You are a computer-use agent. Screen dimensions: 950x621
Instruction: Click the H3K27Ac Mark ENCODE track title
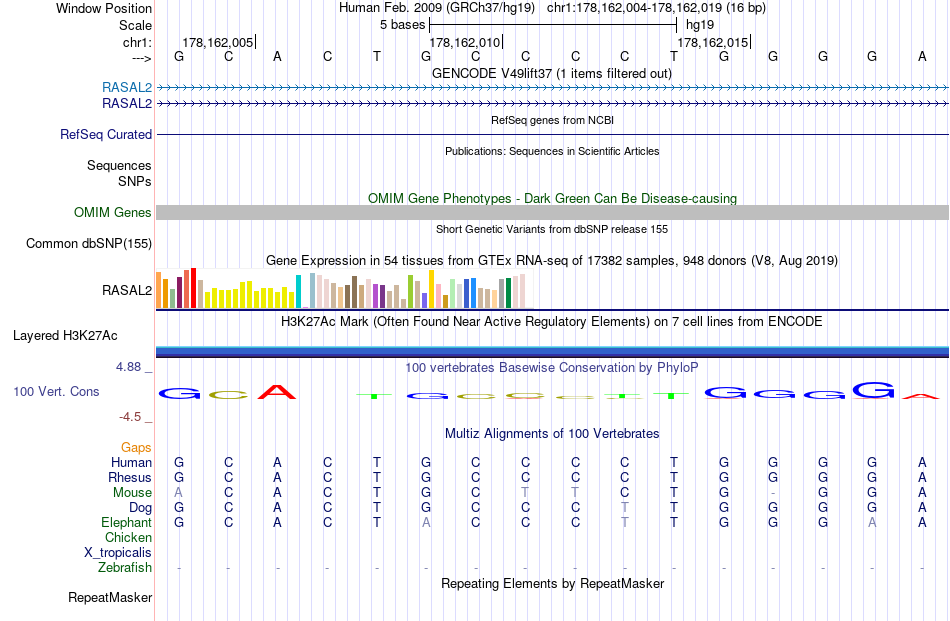tap(552, 321)
